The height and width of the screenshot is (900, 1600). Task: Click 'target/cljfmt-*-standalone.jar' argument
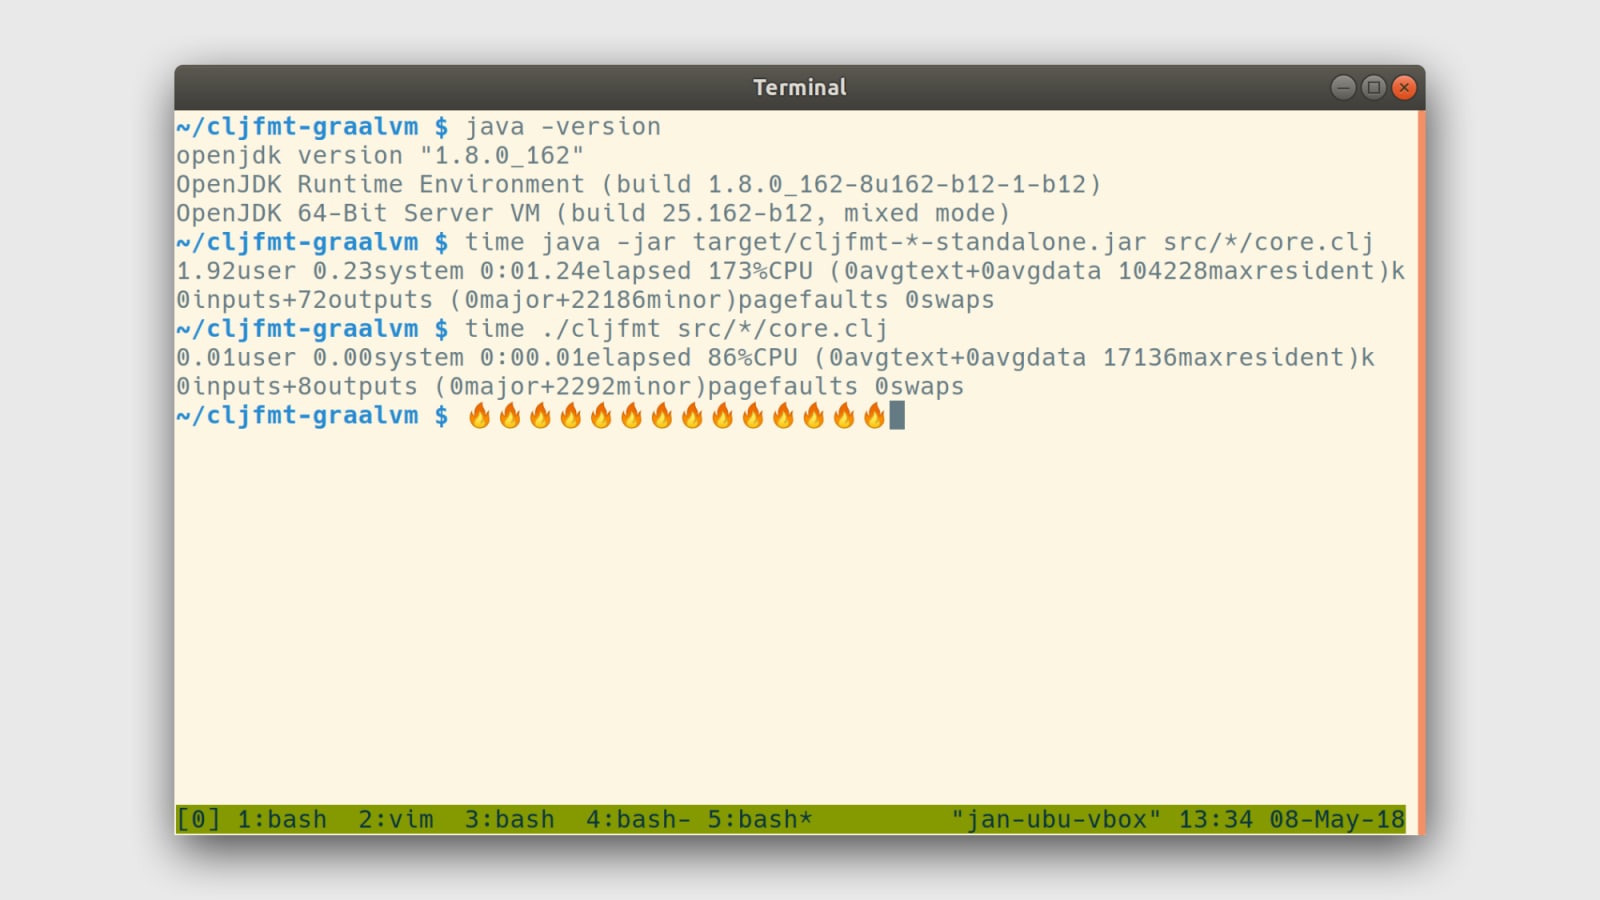[920, 243]
